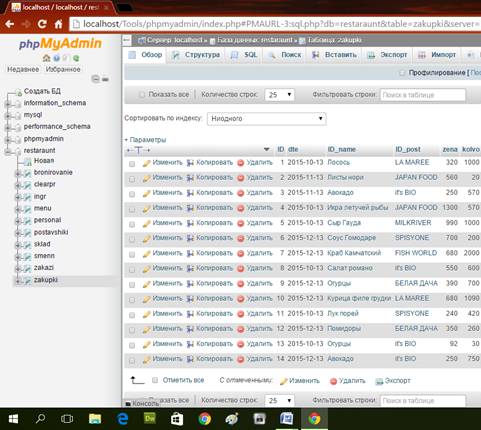The image size is (481, 430).
Task: Click the browser home icon
Action: click(58, 24)
